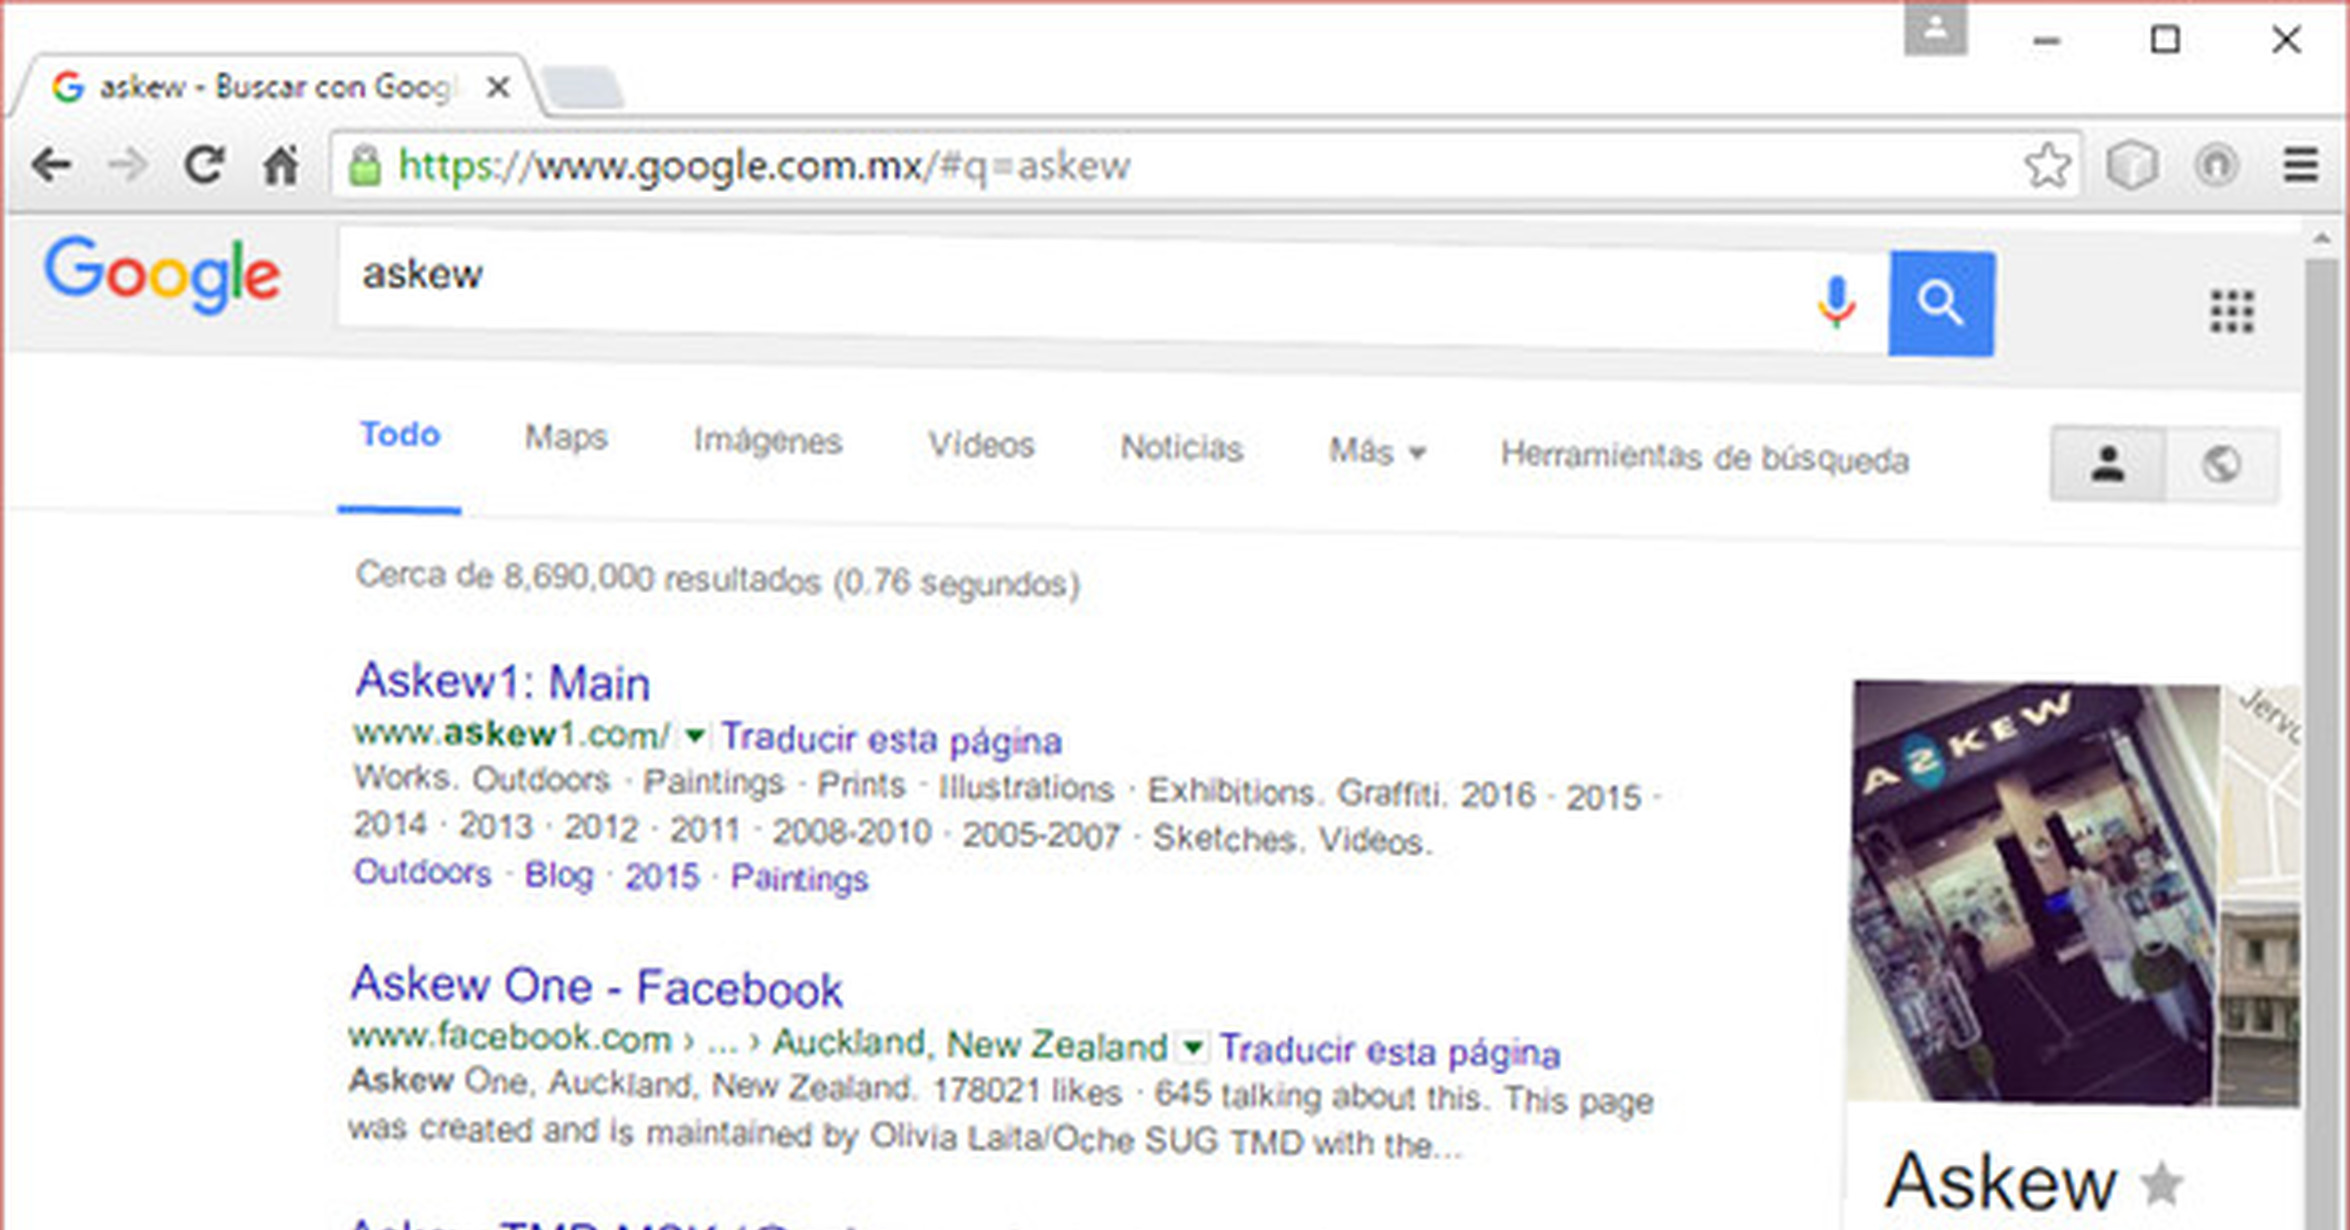Switch to the Imágenes tab
Image resolution: width=2350 pixels, height=1230 pixels.
tap(768, 441)
